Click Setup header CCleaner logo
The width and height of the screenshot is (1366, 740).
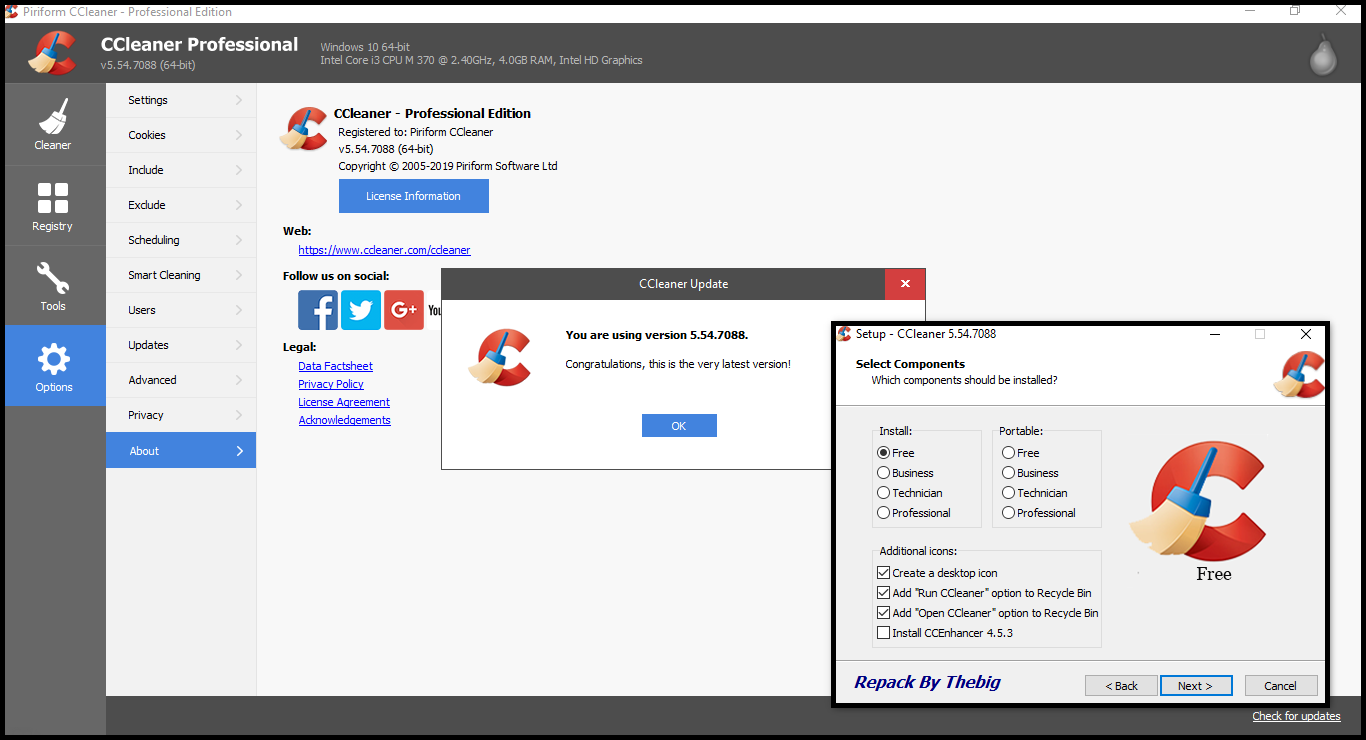(1299, 375)
